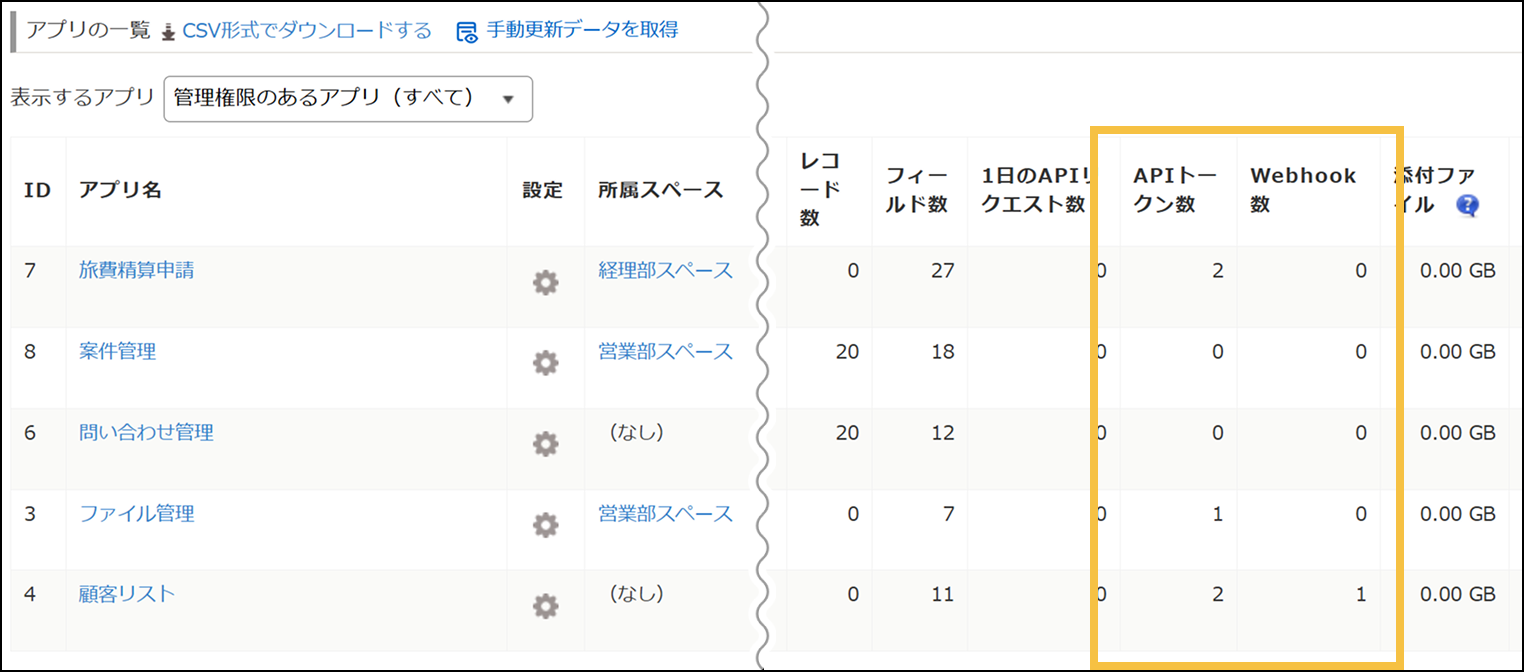Open the 表示するアプリ dropdown

pyautogui.click(x=347, y=99)
